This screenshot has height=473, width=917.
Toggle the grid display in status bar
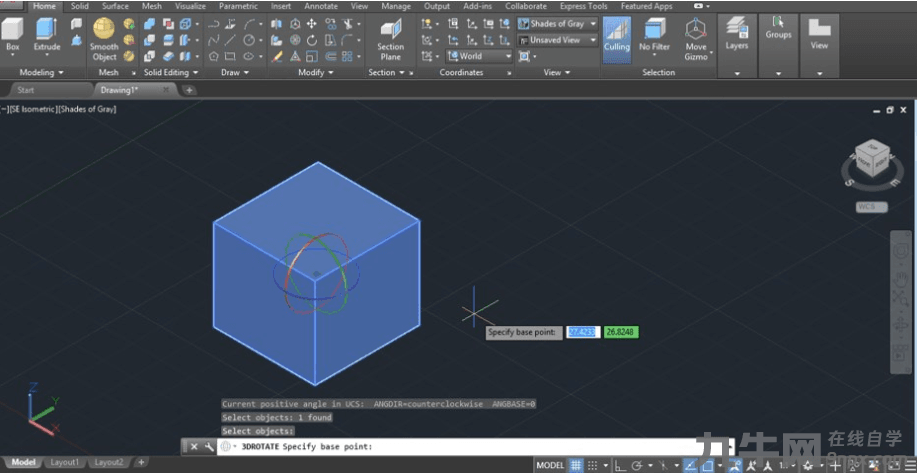tap(577, 465)
